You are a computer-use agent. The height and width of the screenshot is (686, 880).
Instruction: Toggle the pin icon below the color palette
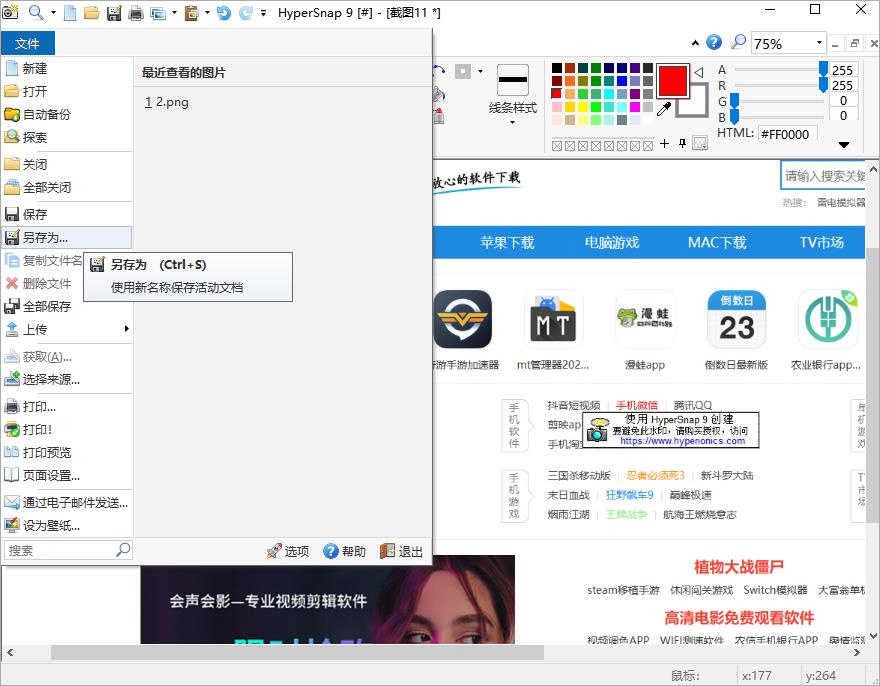click(682, 144)
